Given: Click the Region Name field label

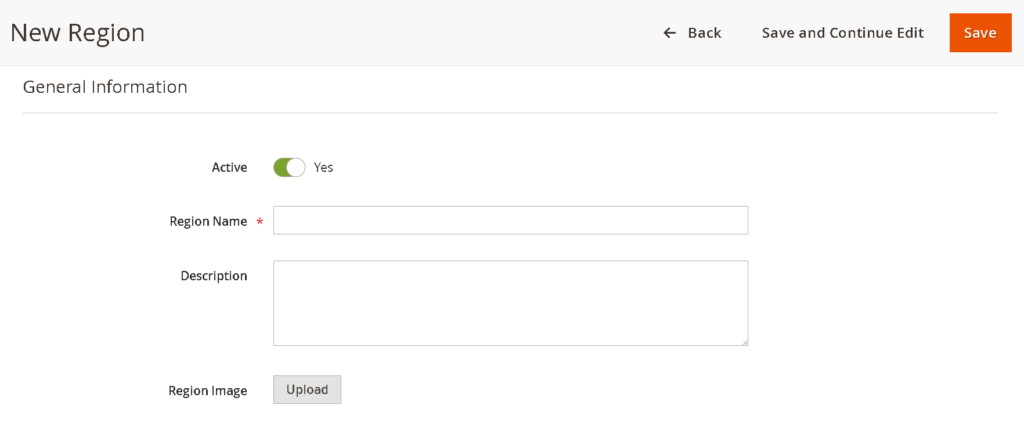Looking at the screenshot, I should point(208,221).
